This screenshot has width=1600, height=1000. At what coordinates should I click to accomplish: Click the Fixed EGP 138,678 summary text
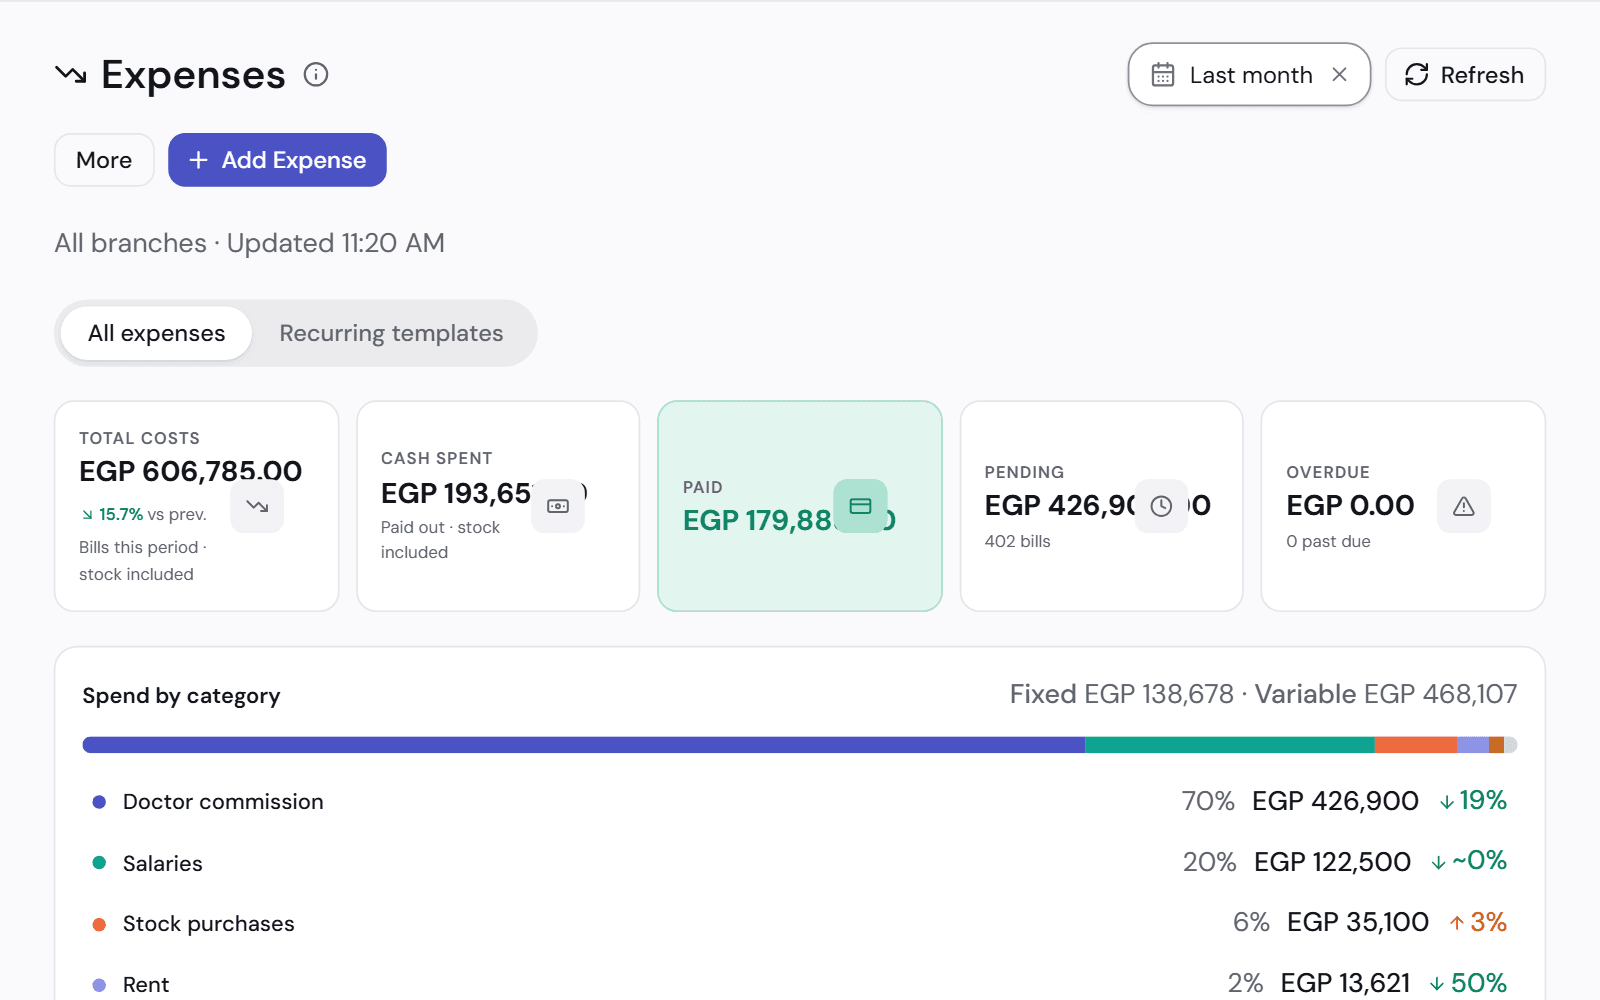(1121, 694)
